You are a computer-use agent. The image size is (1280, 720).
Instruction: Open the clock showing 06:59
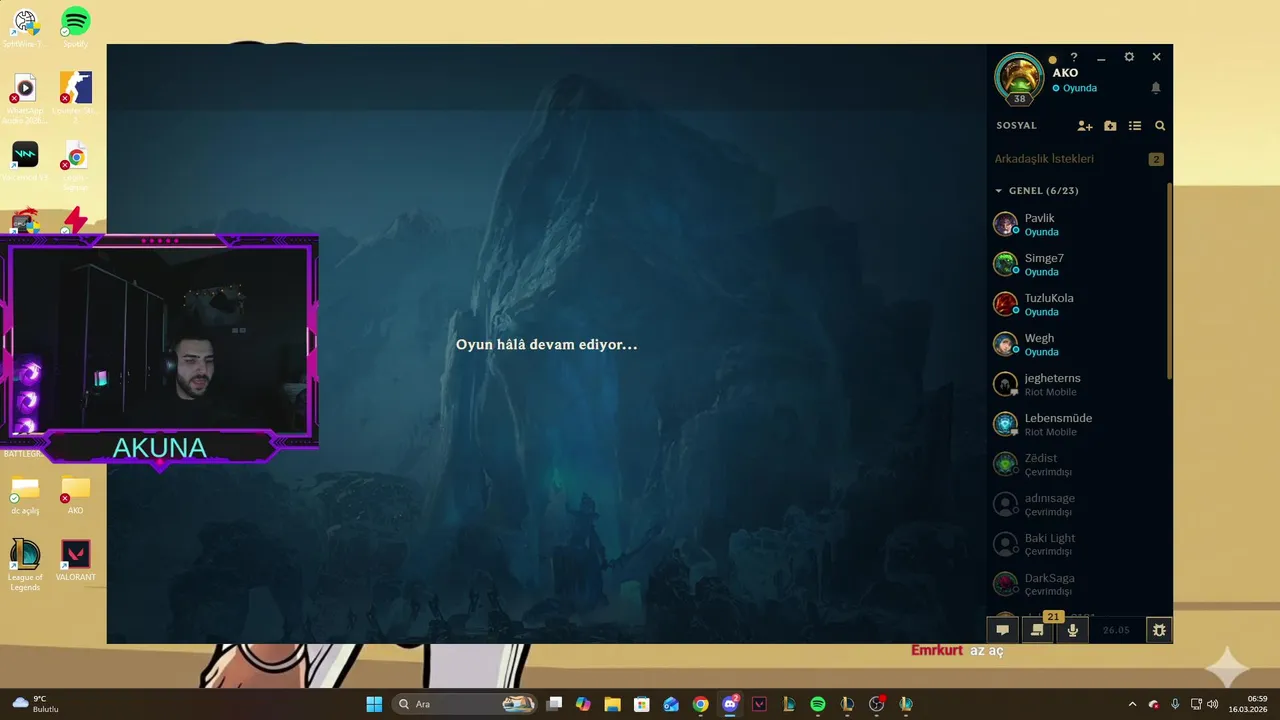(1248, 704)
